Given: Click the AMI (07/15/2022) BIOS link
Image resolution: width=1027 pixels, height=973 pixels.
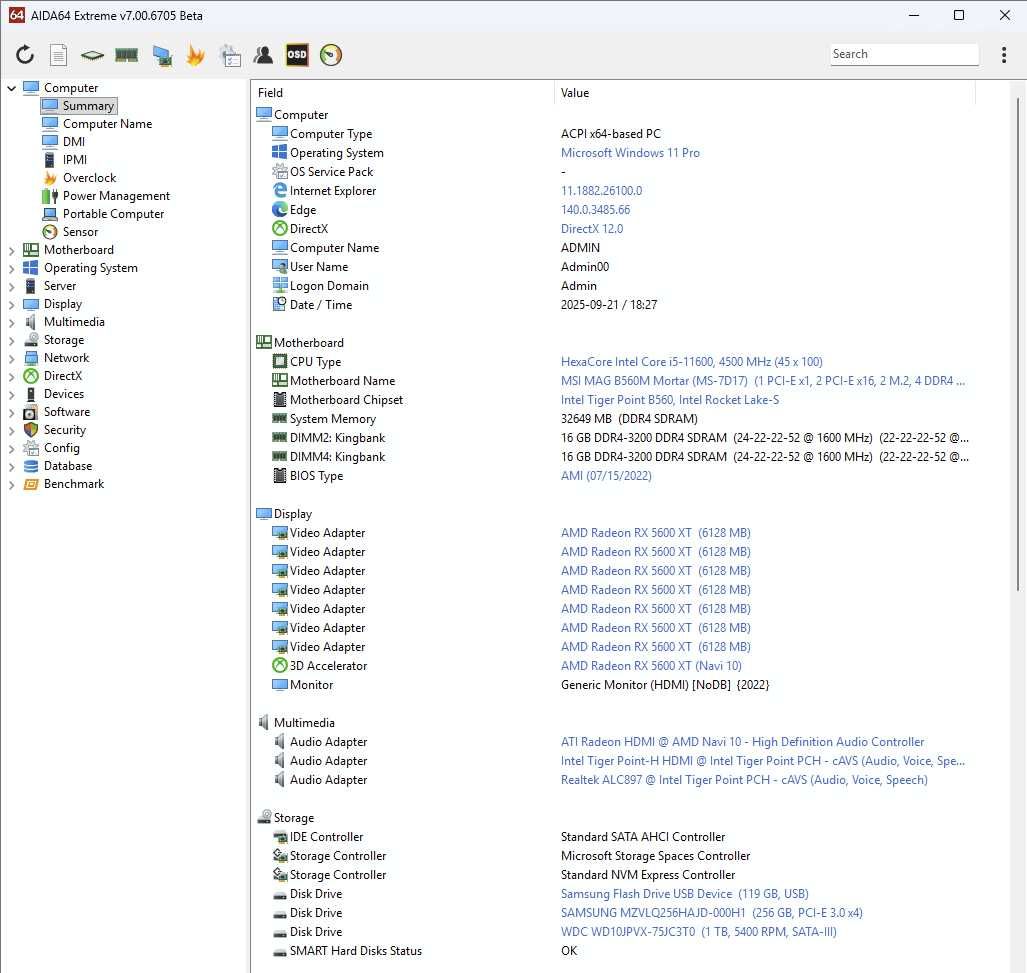Looking at the screenshot, I should (x=606, y=475).
